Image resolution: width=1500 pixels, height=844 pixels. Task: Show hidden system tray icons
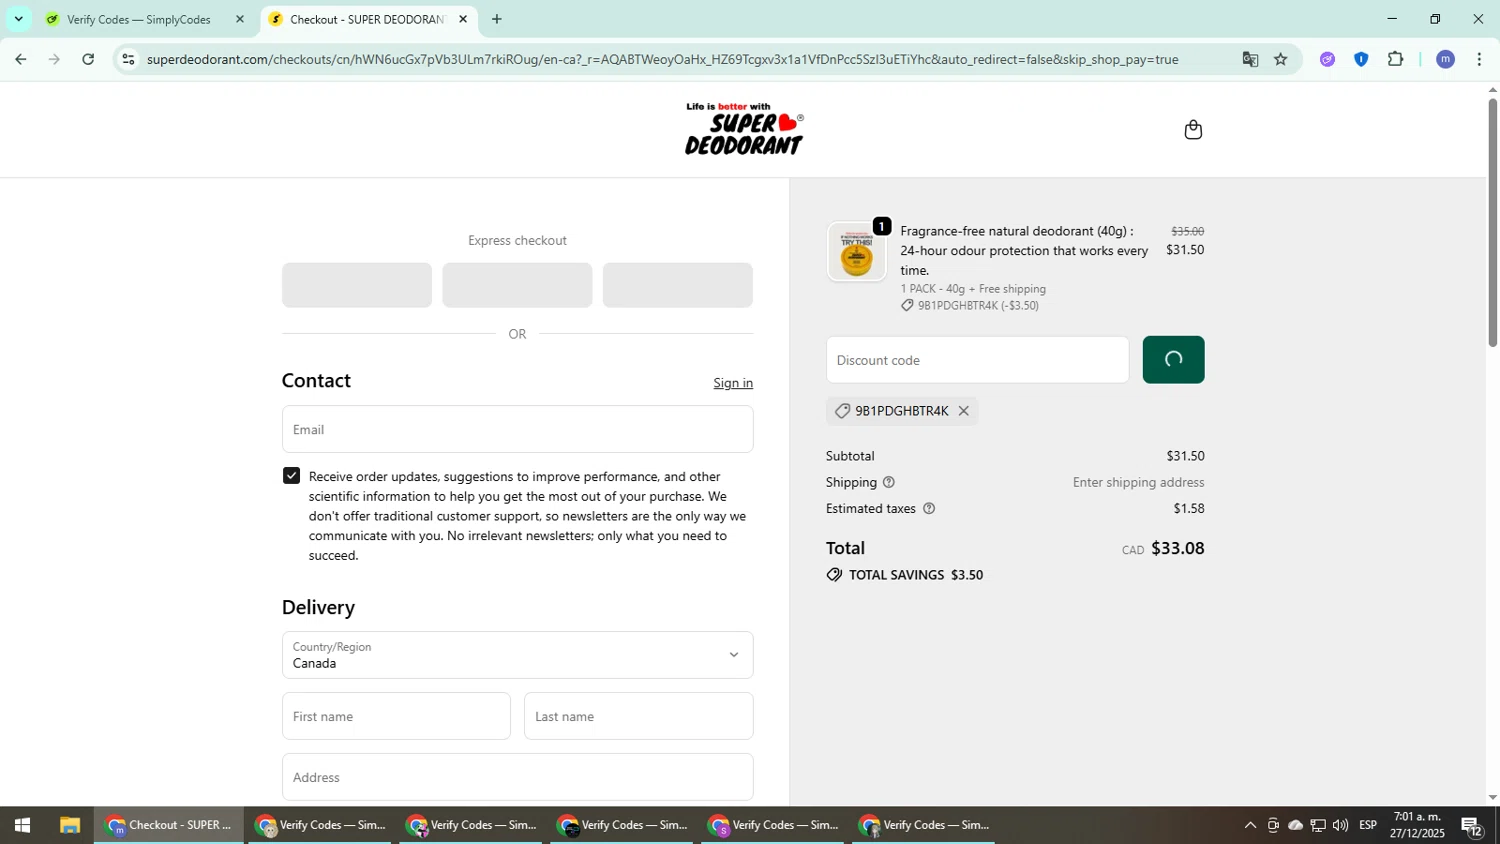pos(1250,825)
